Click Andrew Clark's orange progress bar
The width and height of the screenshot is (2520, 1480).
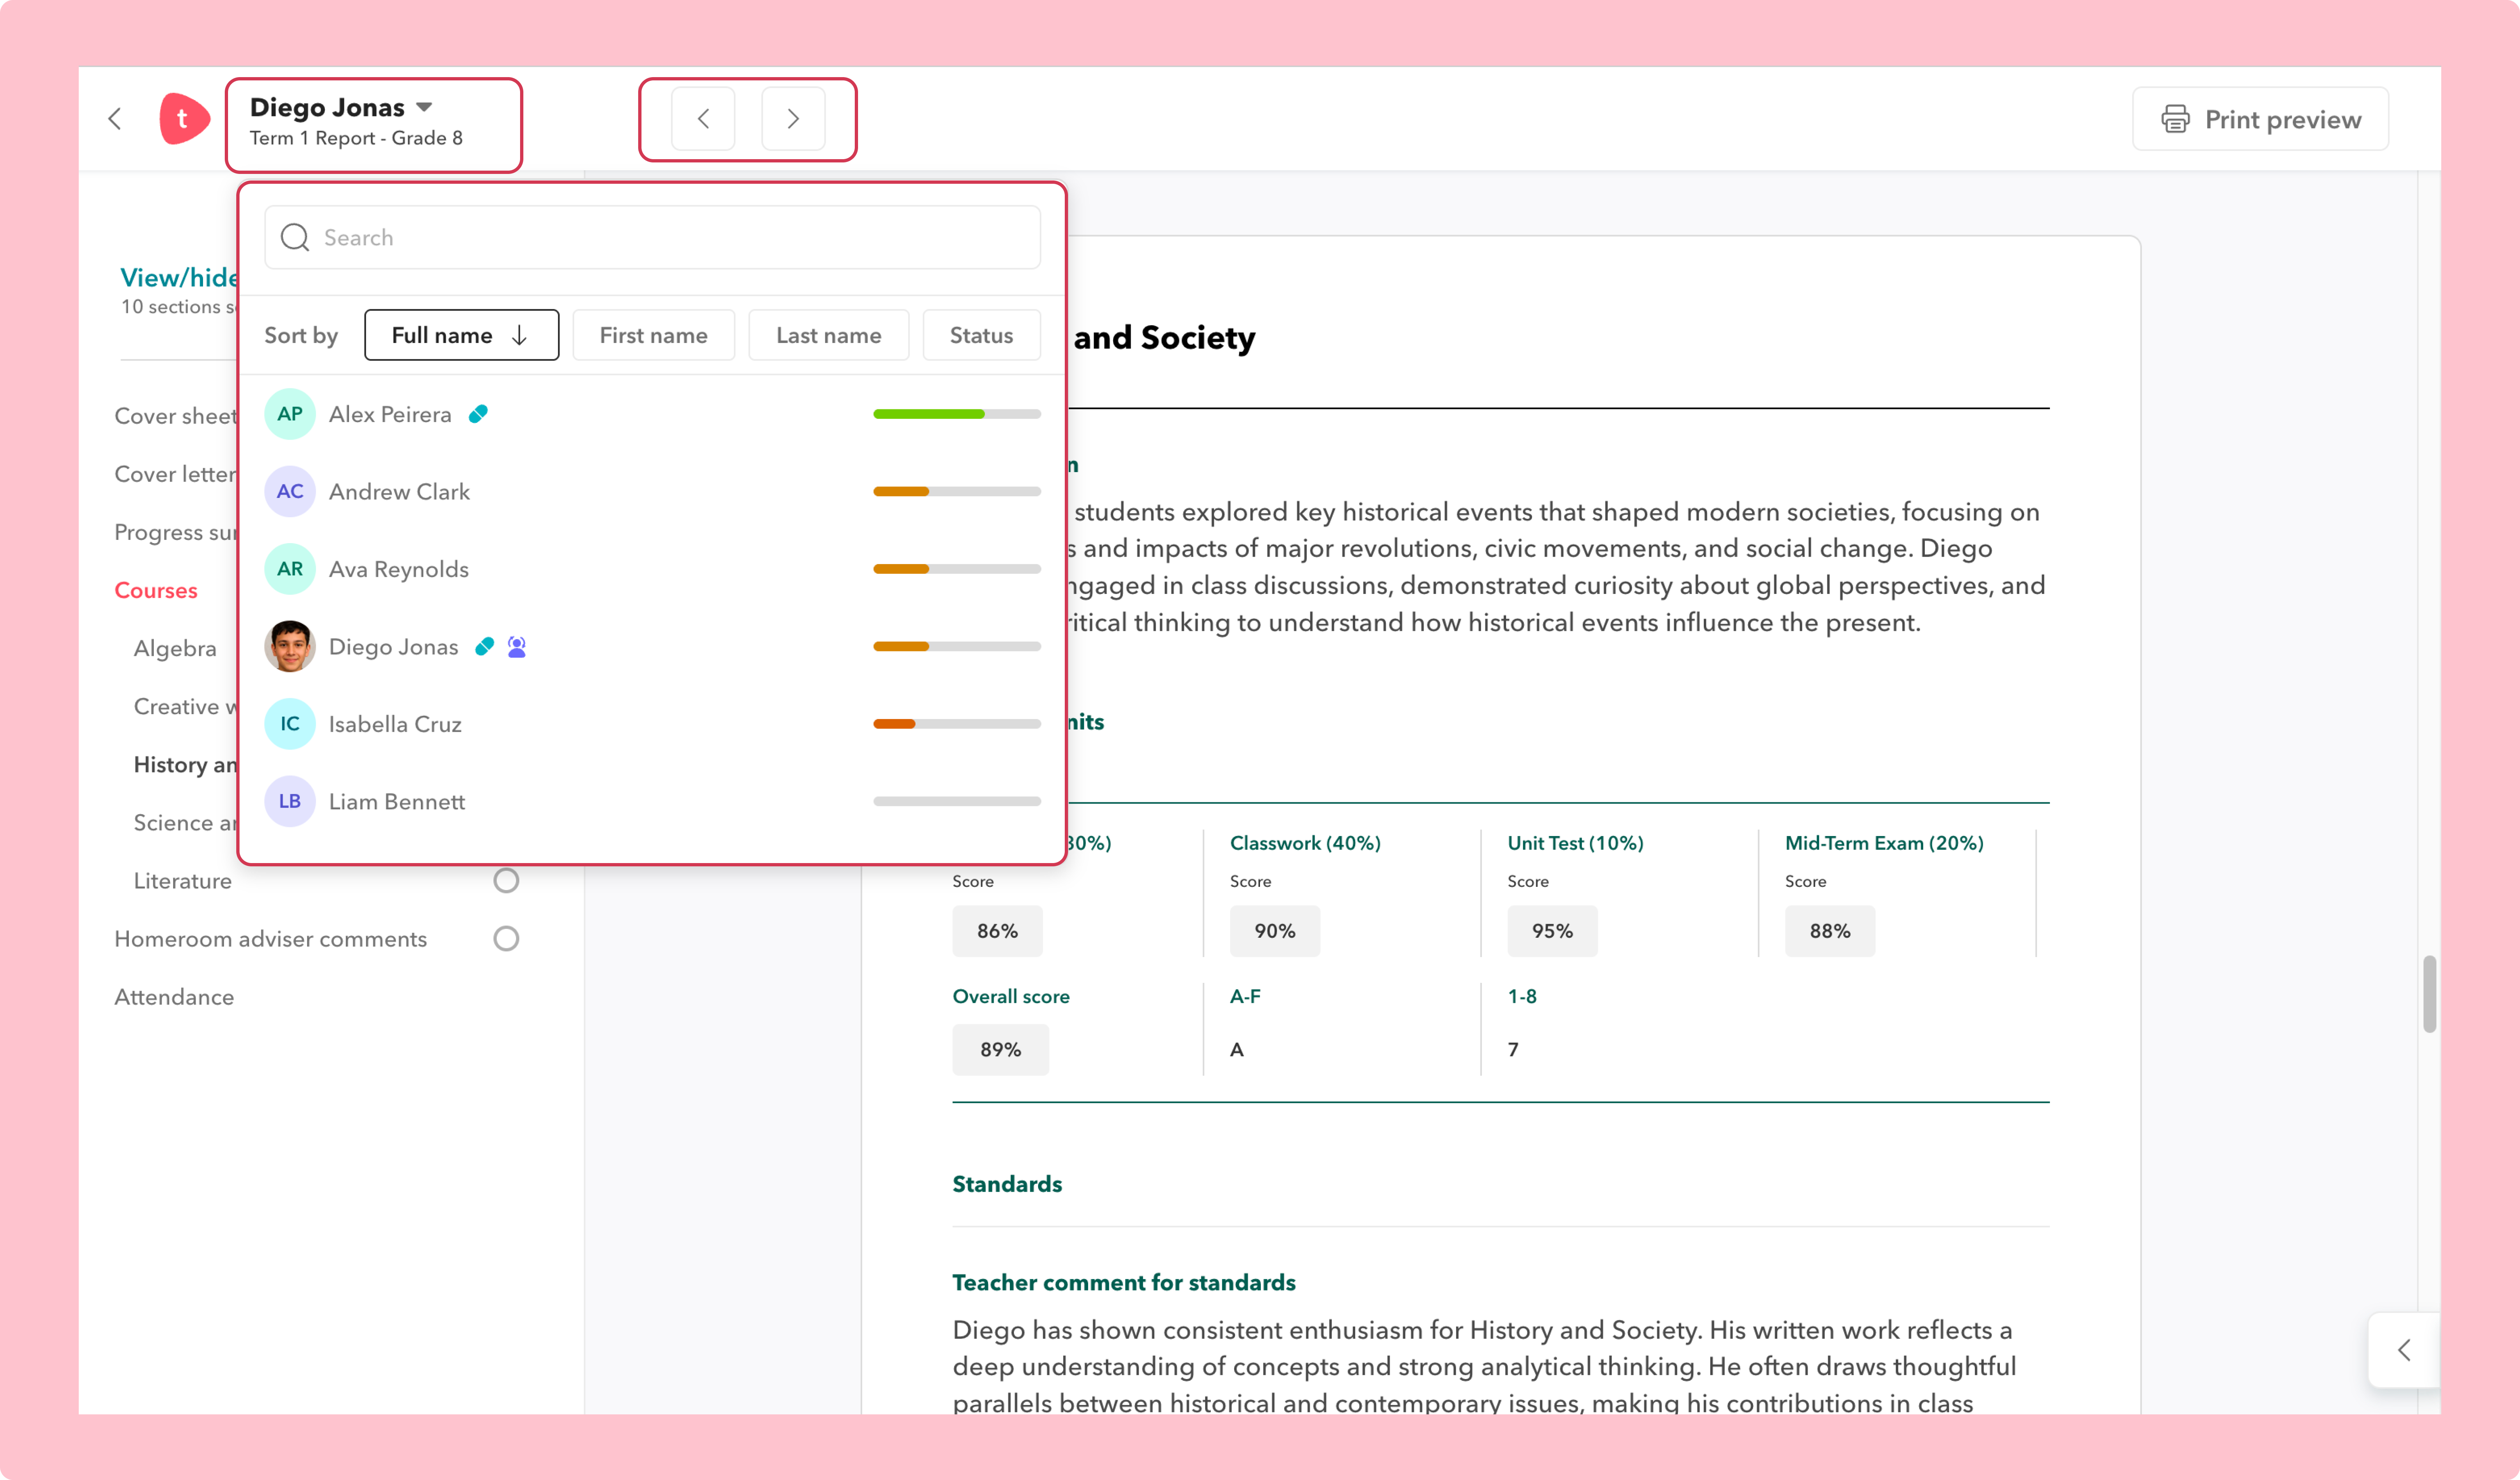click(957, 491)
